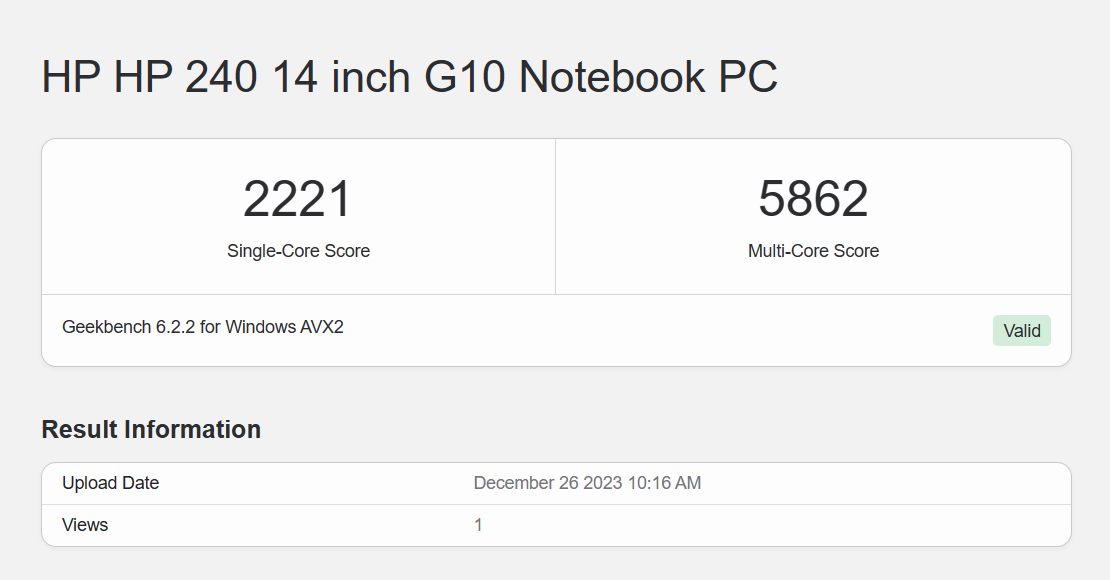Click the word "Notebook" in the title
This screenshot has width=1110, height=580.
click(x=592, y=78)
